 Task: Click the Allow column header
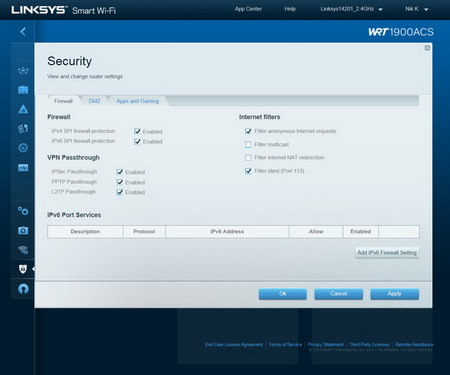click(316, 231)
